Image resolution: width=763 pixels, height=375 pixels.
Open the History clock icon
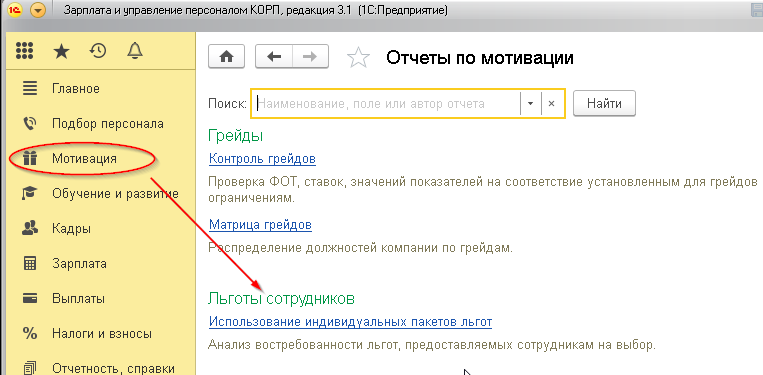click(x=98, y=51)
